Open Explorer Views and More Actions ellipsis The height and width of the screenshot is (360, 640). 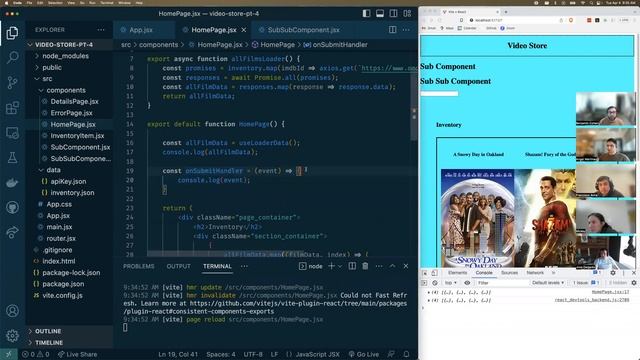101,30
